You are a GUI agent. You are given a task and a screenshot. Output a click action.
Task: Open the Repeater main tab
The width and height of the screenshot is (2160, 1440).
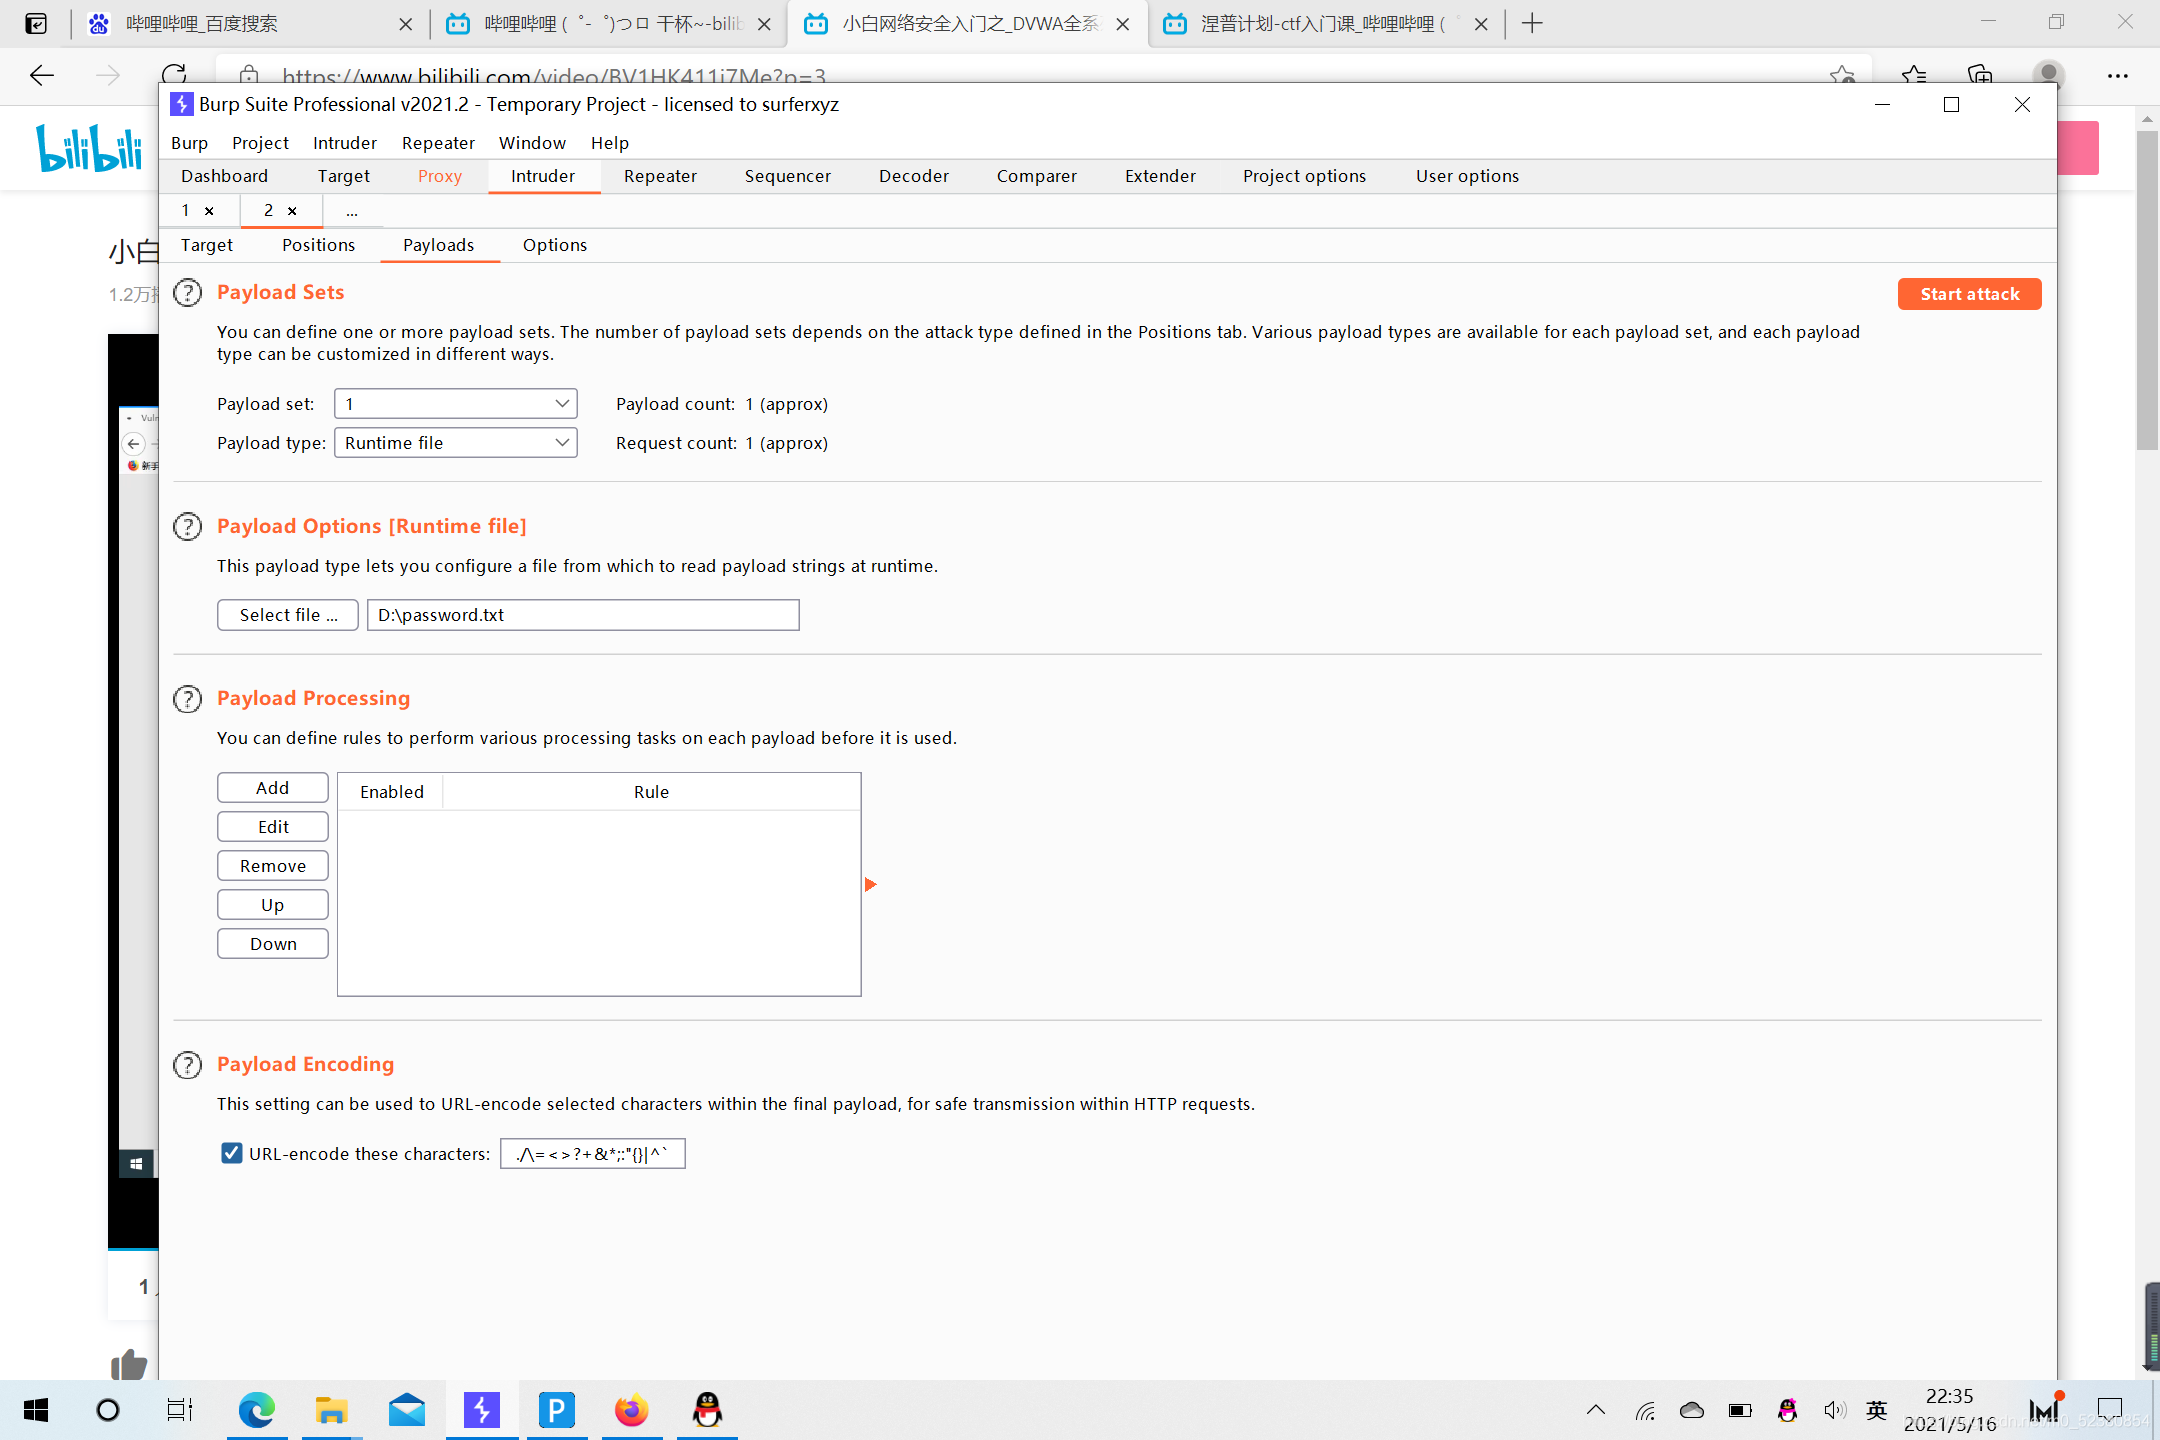[660, 176]
